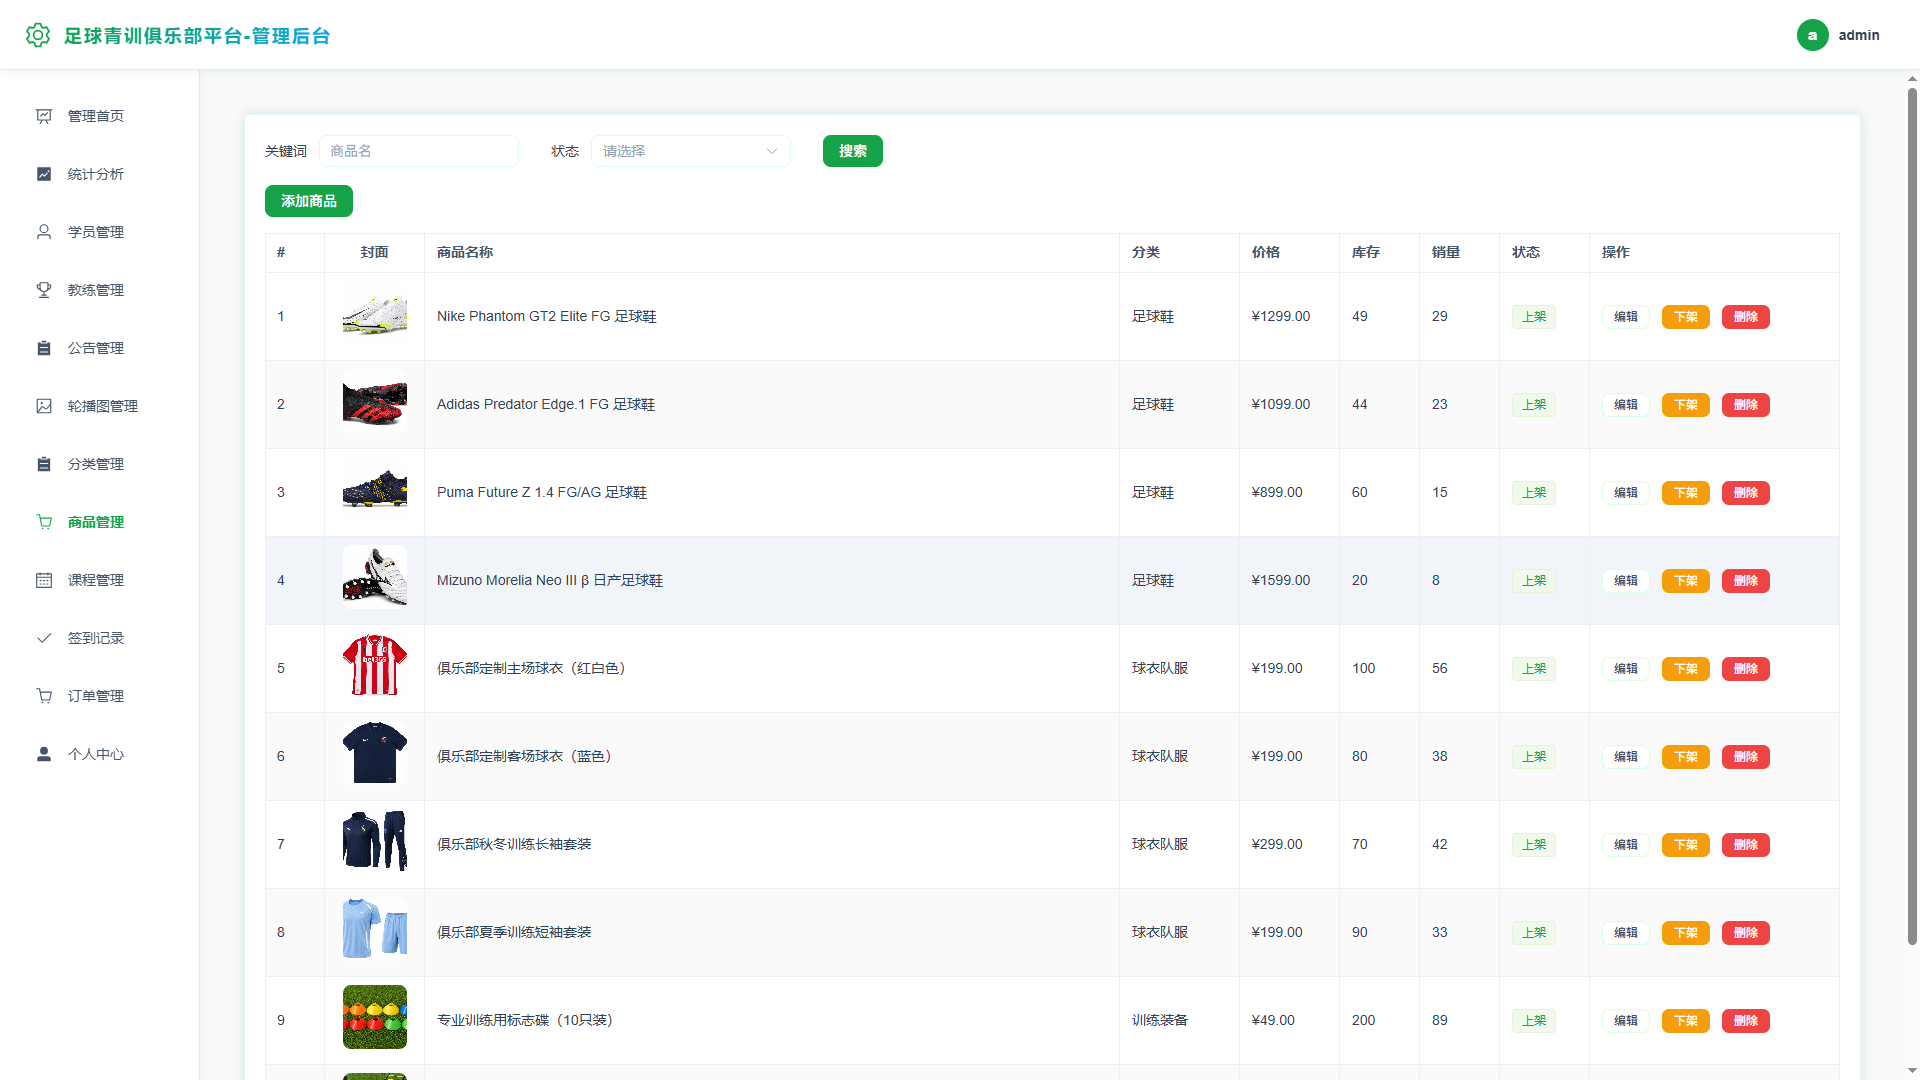This screenshot has width=1920, height=1080.
Task: Take 俱乐部定制客场球衣 off shelf
Action: 1686,757
